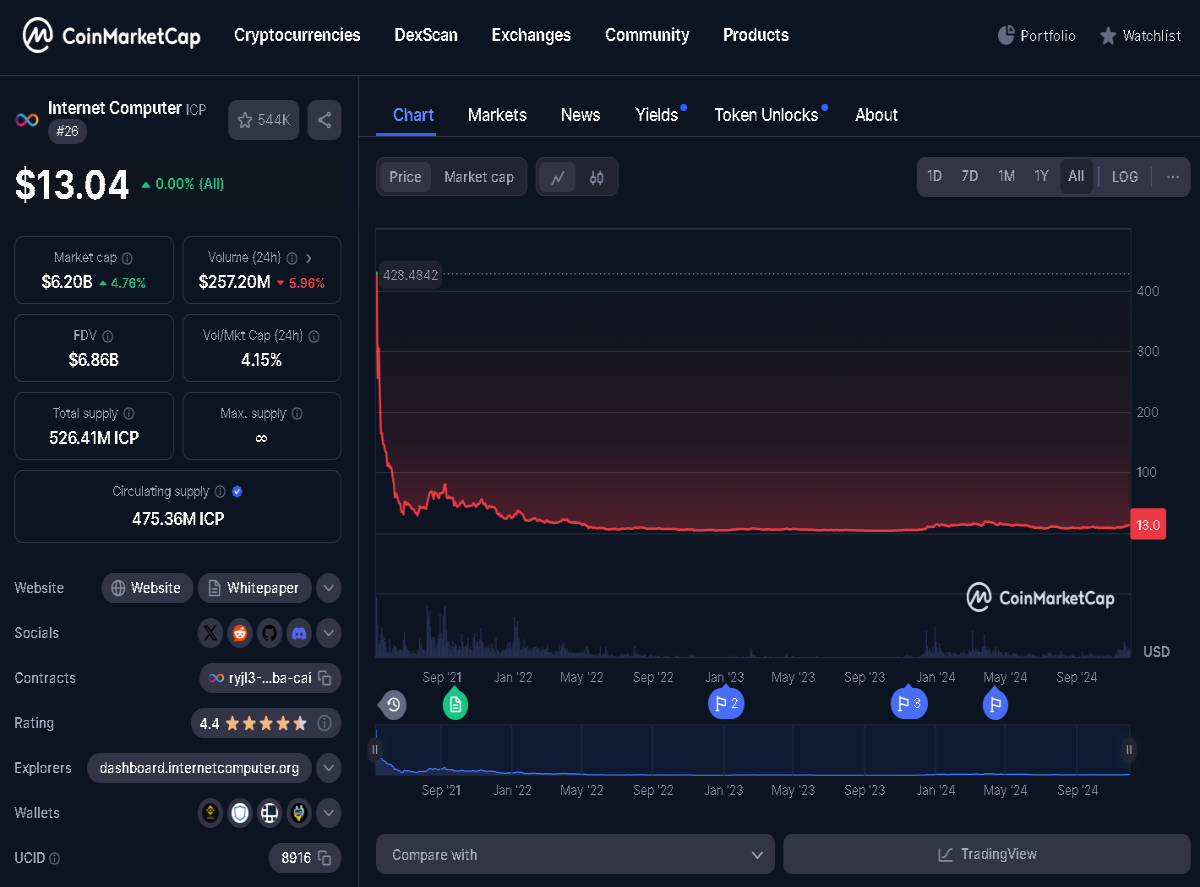Viewport: 1200px width, 887px height.
Task: Click the flag marker labeled 3
Action: [909, 703]
